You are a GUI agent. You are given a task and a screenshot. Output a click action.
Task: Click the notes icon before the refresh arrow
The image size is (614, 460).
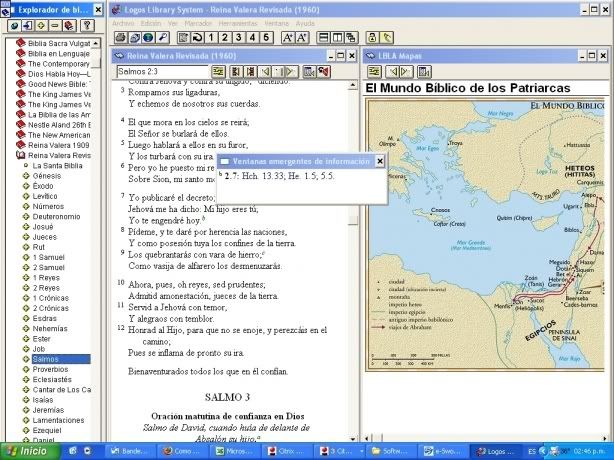click(x=183, y=38)
